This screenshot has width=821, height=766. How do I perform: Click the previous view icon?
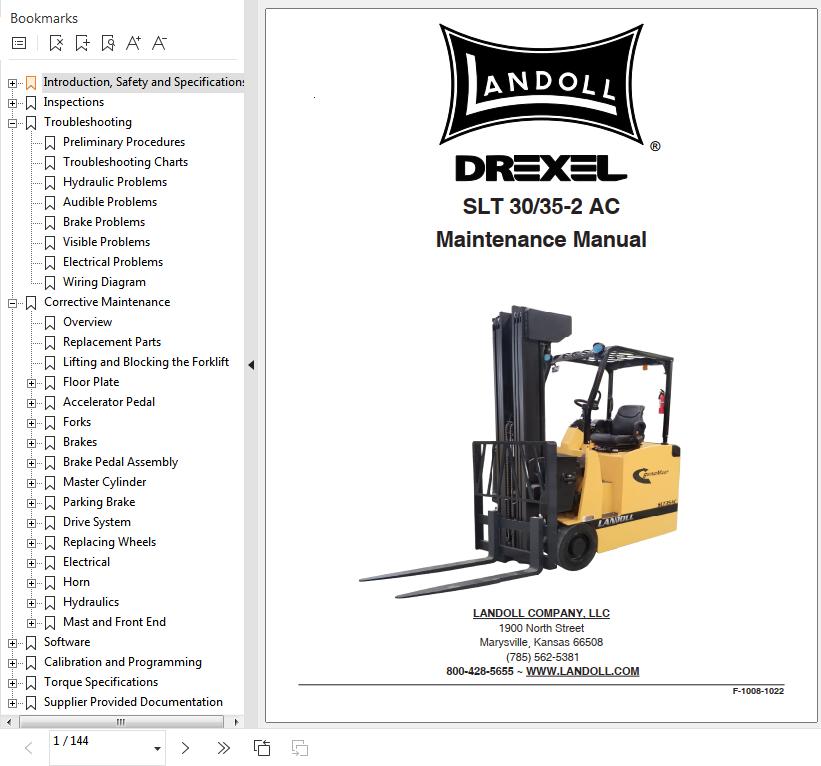[x=262, y=748]
